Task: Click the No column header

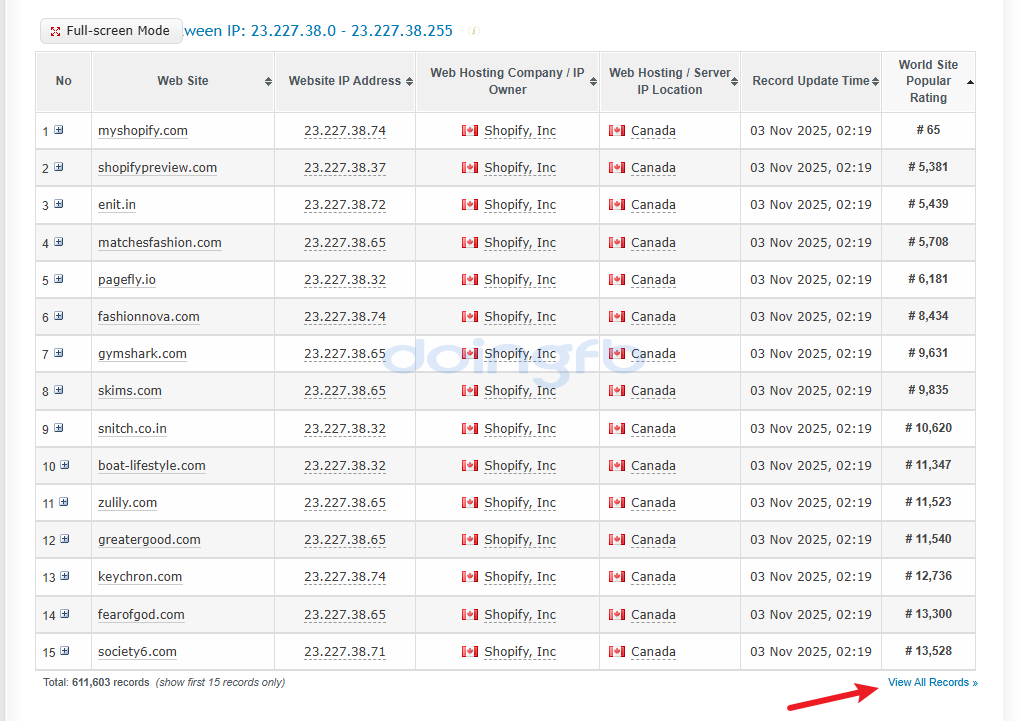Action: pos(64,82)
